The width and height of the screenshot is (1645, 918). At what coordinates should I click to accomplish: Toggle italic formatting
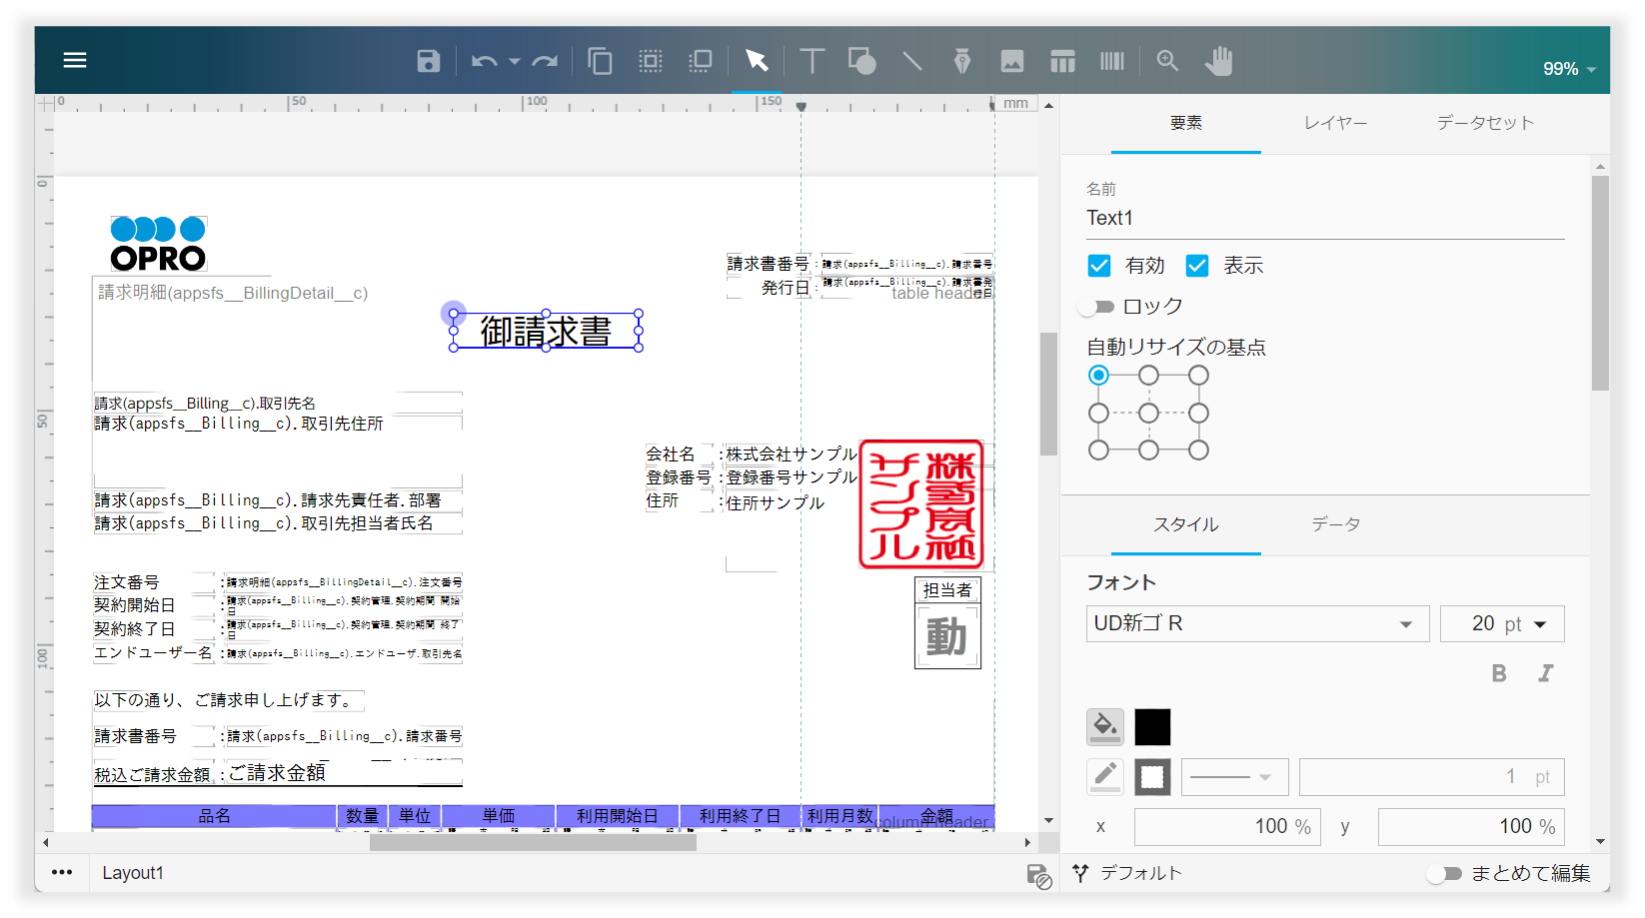coord(1546,673)
